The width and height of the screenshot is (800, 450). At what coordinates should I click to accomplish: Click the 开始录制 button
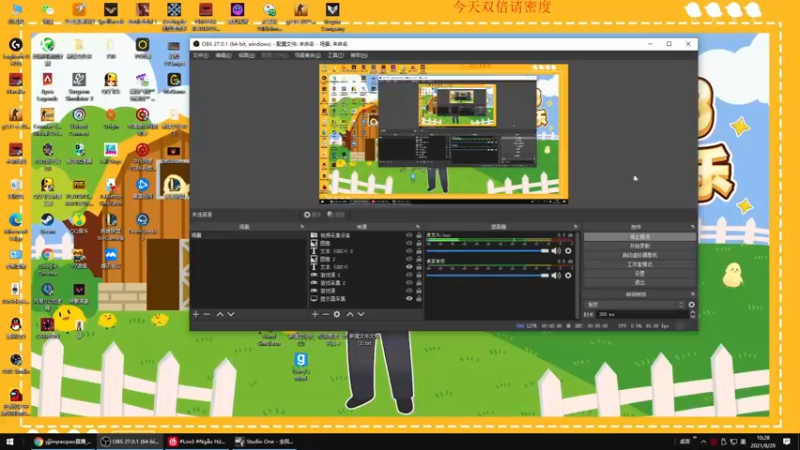click(640, 246)
